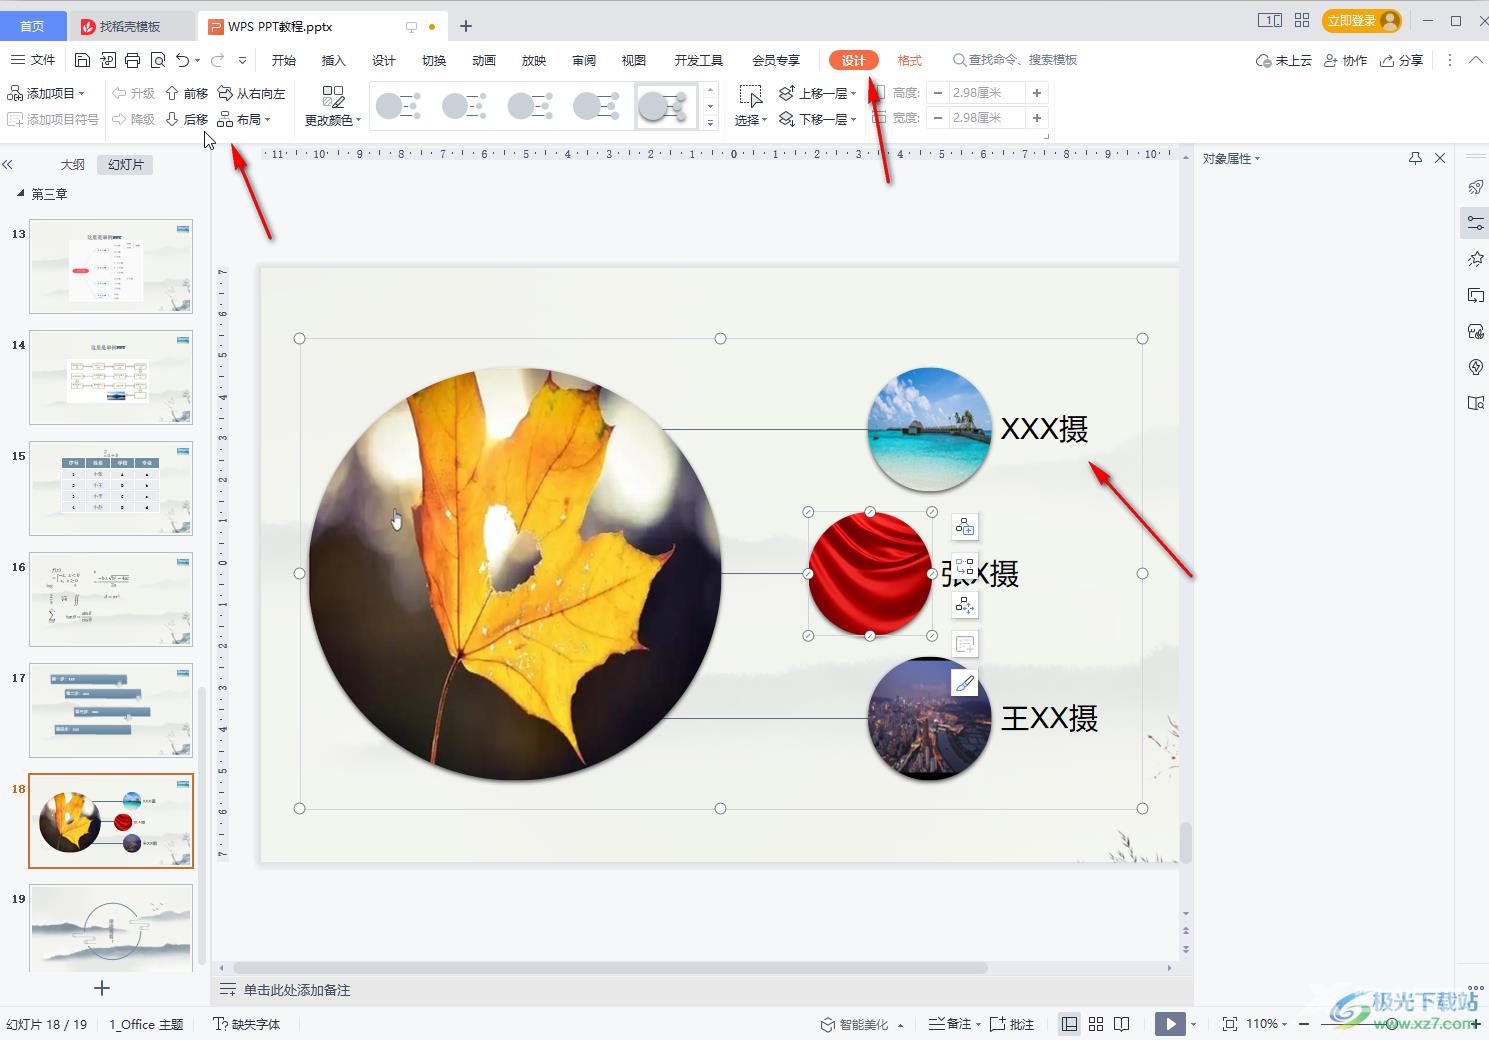
Task: Click plus to add new slide
Action: tap(101, 988)
